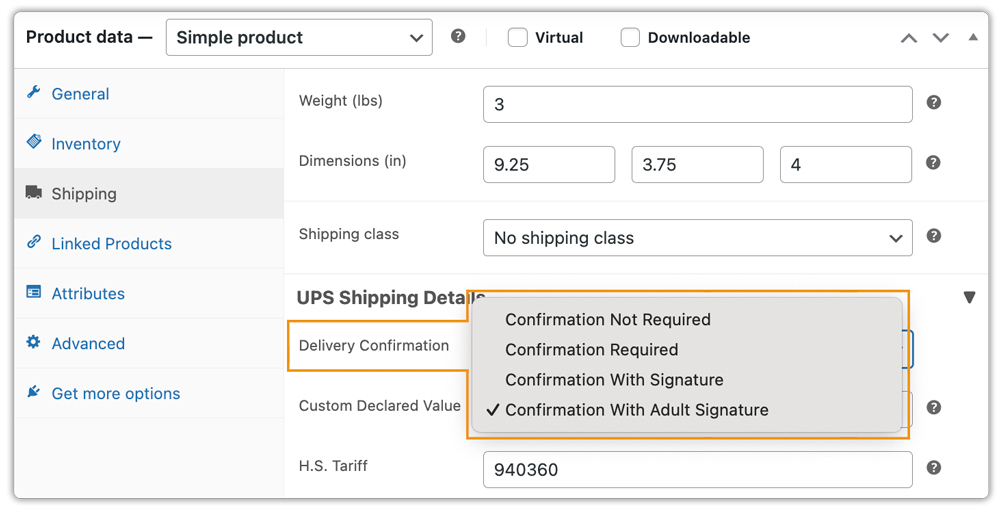
Task: Click the H.S. Tariff field 940360
Action: (698, 470)
